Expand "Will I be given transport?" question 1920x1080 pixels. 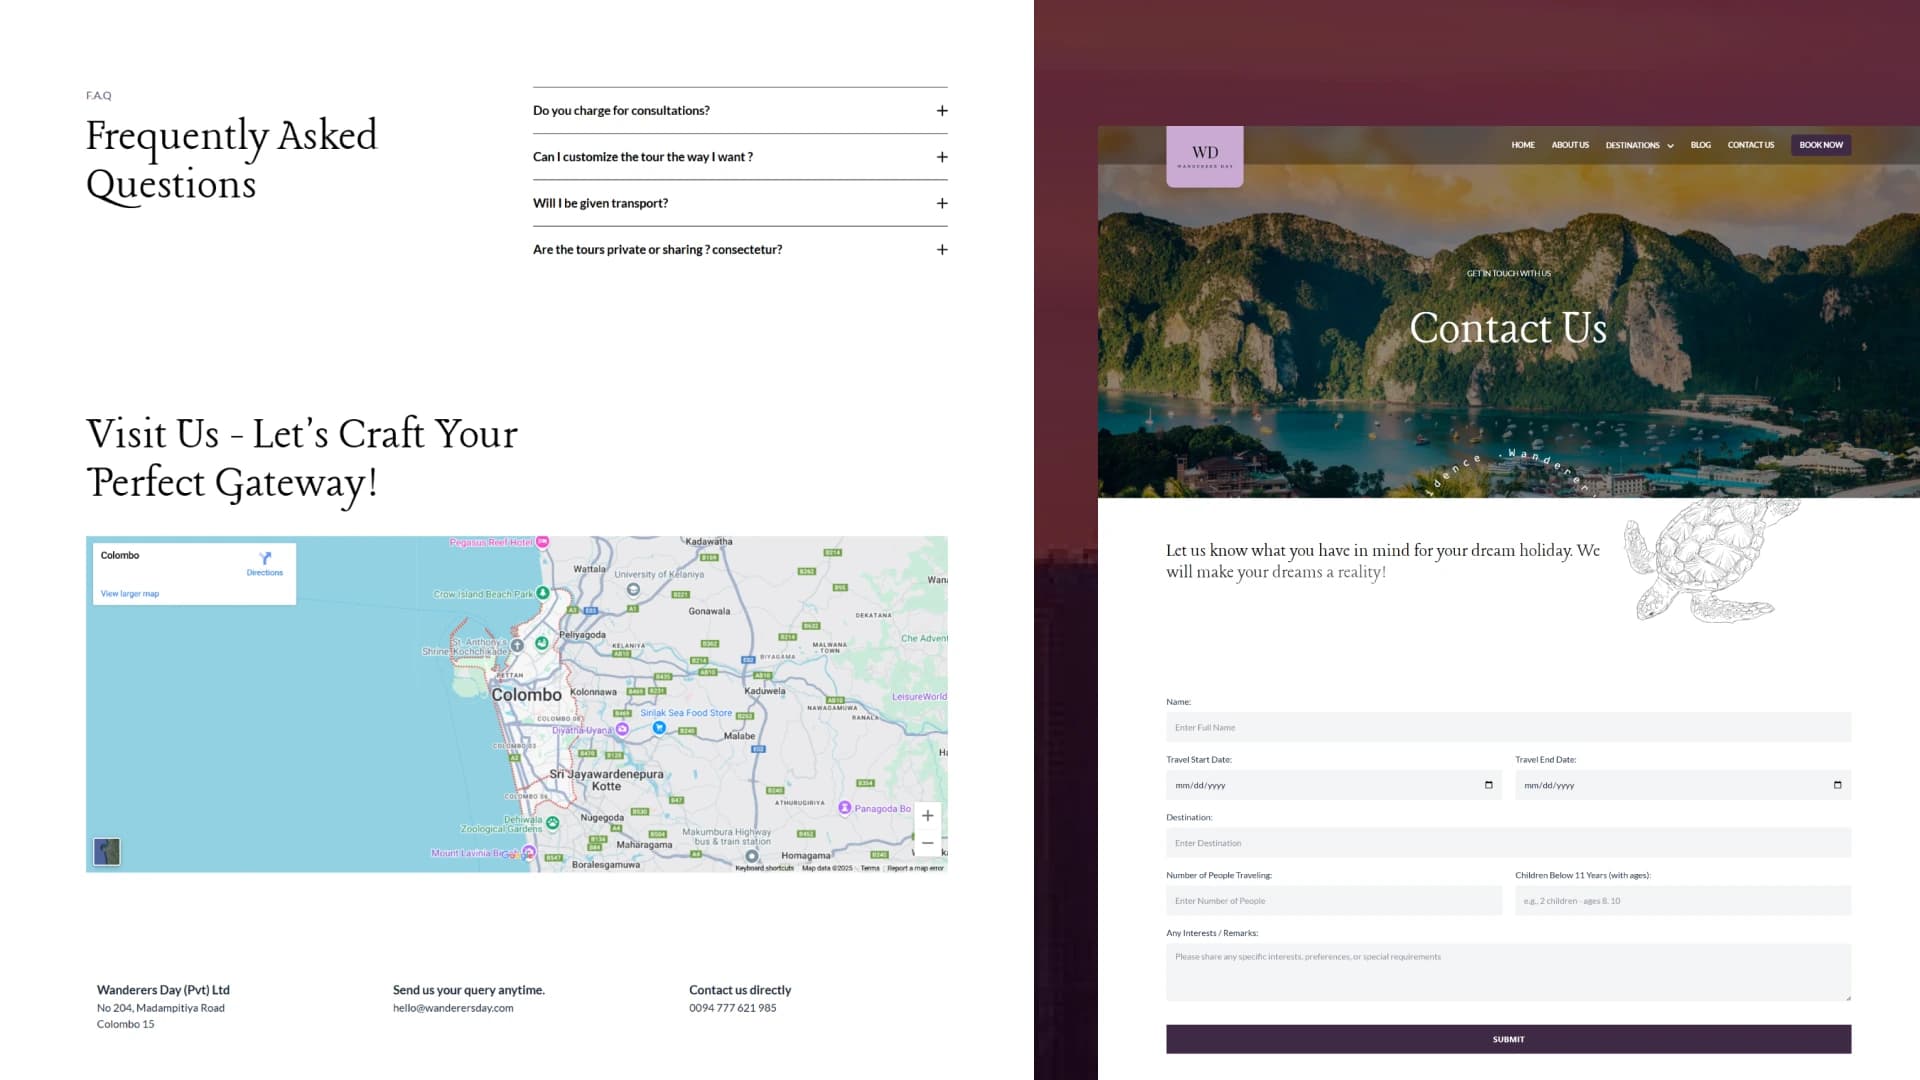(x=740, y=203)
